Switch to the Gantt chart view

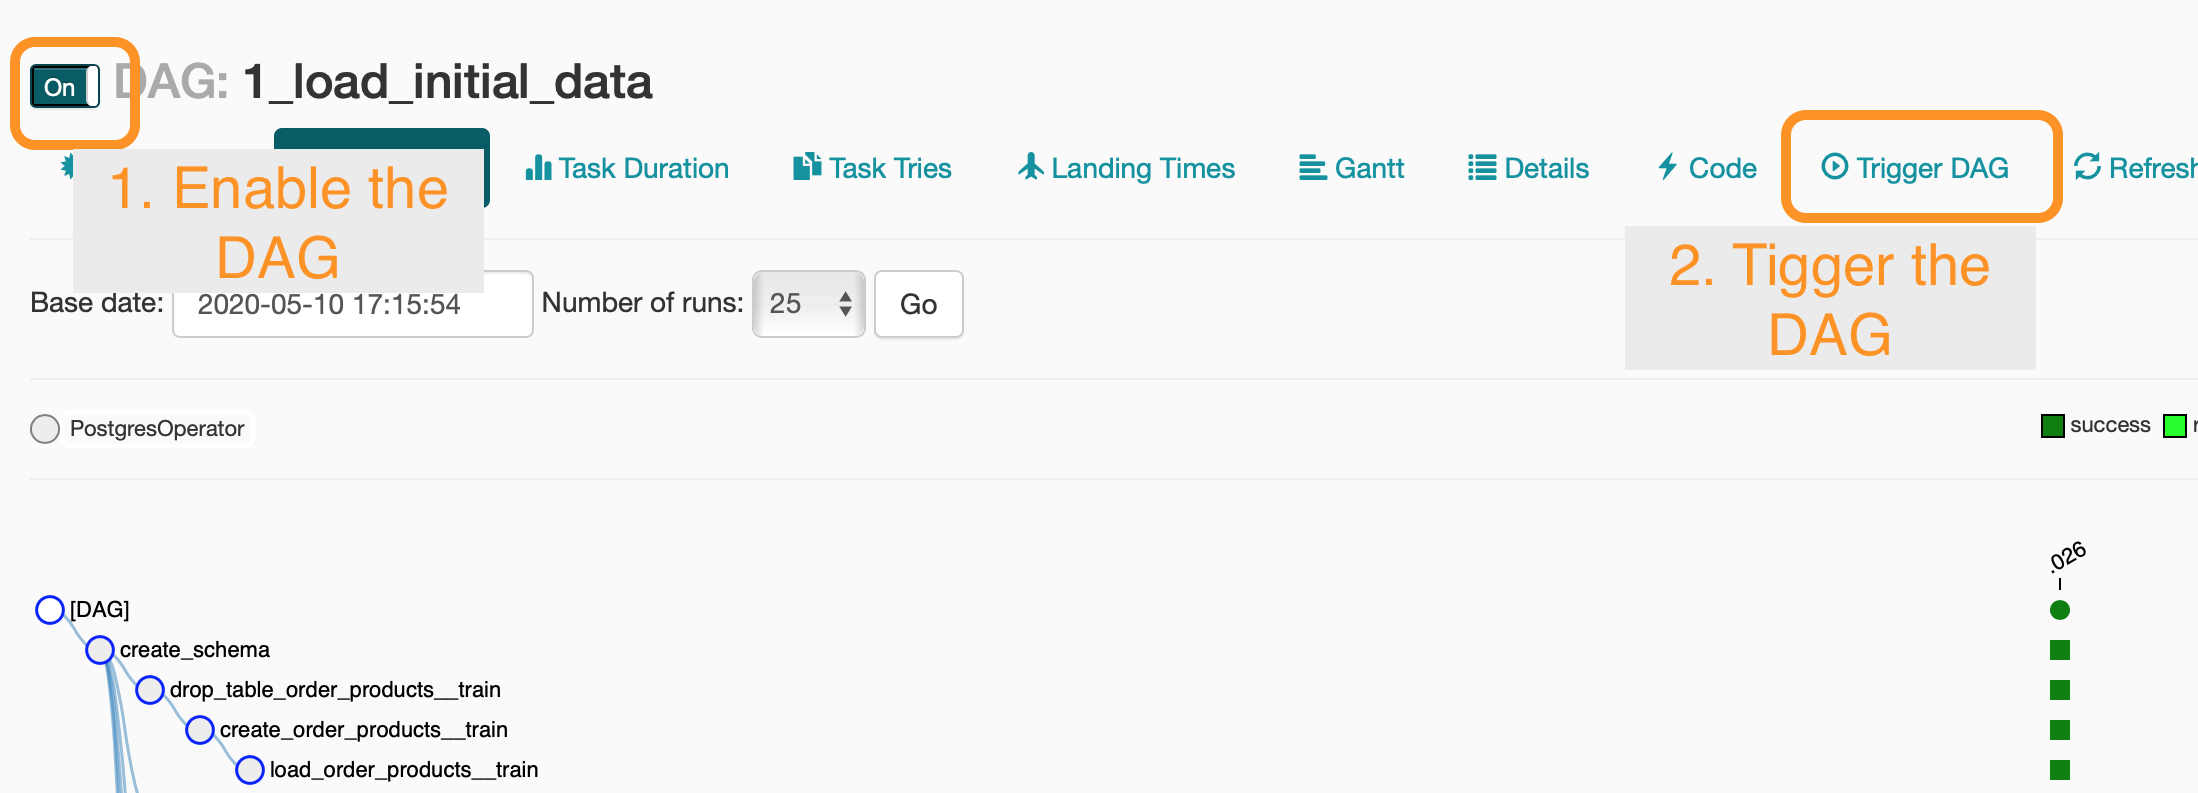point(1350,168)
